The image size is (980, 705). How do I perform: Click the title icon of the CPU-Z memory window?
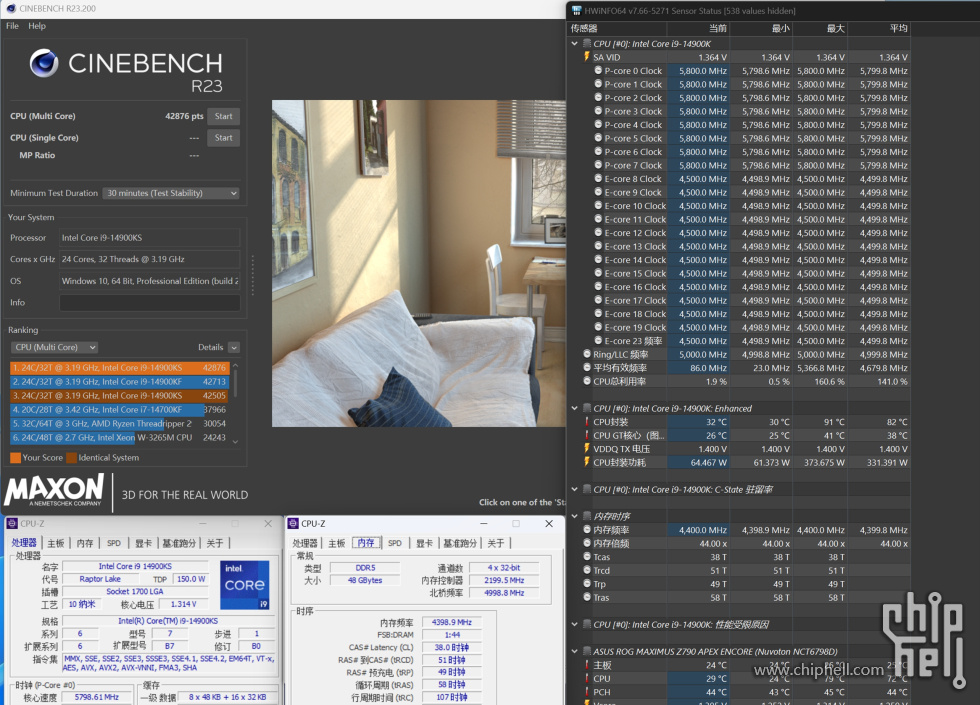pyautogui.click(x=293, y=524)
